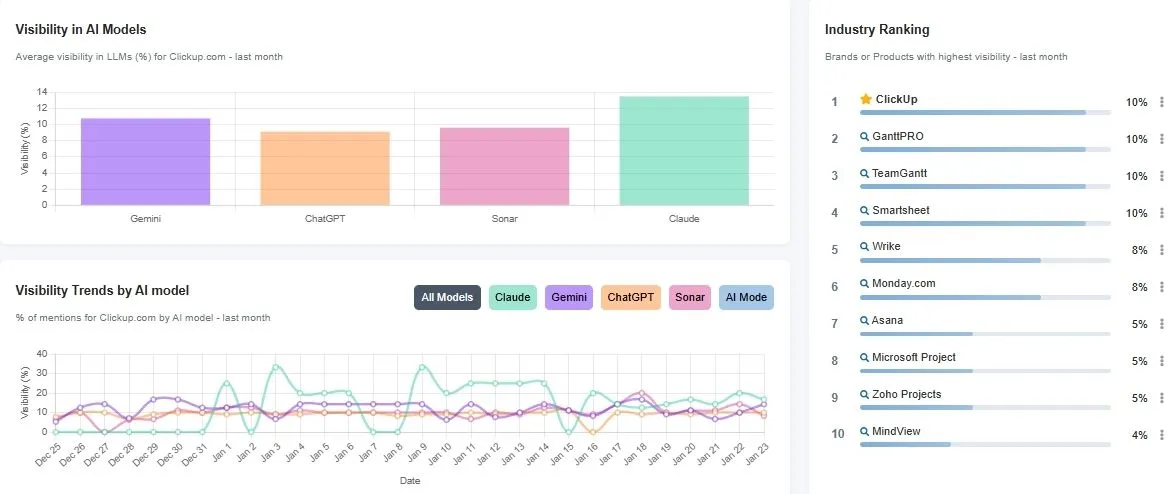Click the Gemini label under bar chart
The width and height of the screenshot is (1175, 494).
[x=145, y=219]
